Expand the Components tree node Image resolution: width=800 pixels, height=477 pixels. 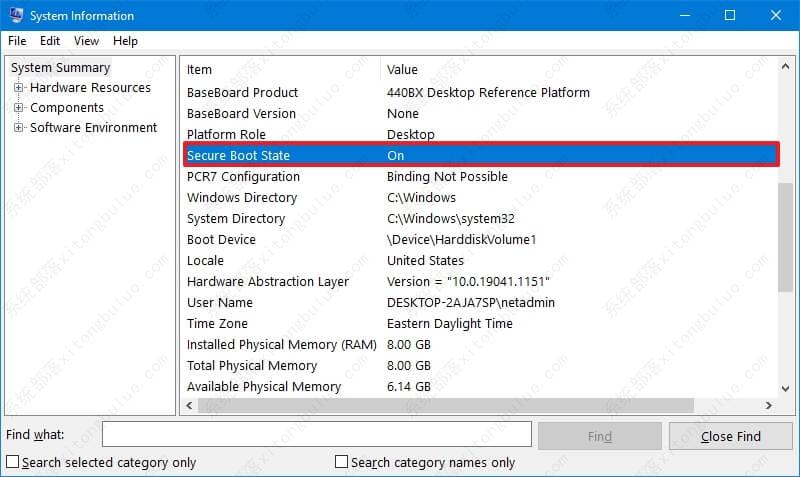(19, 108)
